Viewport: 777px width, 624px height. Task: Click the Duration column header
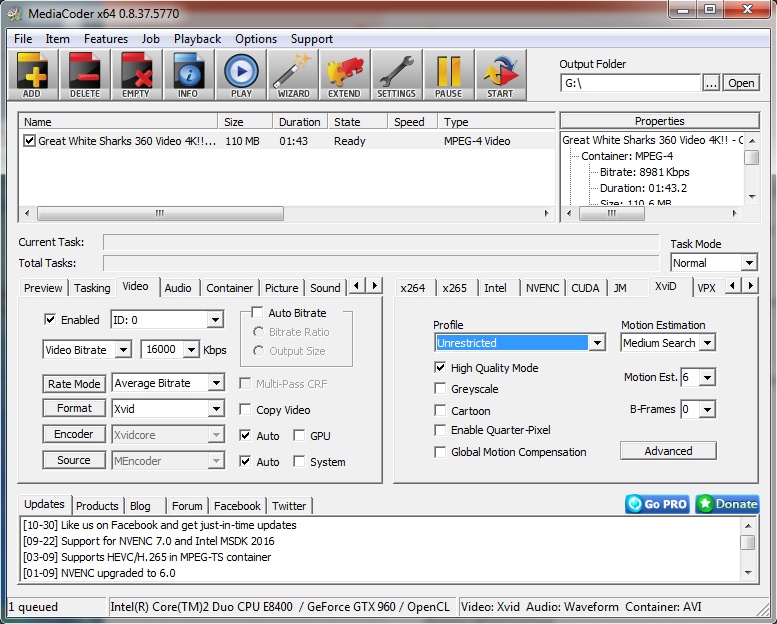click(299, 122)
